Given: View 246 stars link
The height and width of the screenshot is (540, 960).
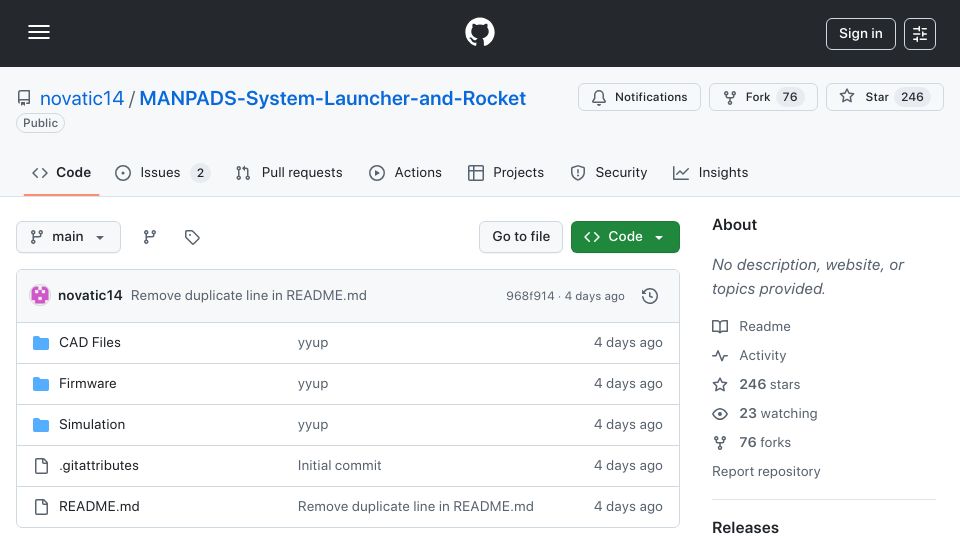Looking at the screenshot, I should (756, 384).
